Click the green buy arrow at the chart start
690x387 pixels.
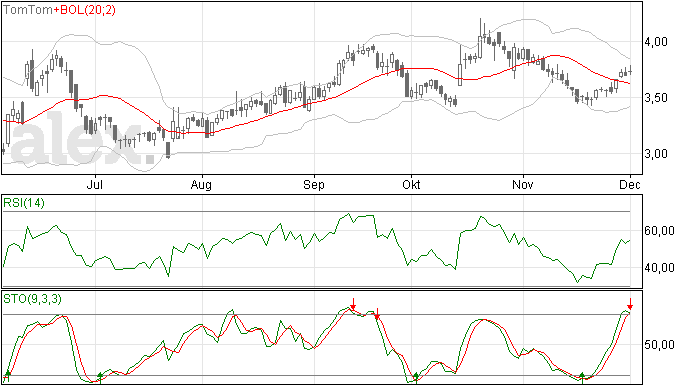7,376
